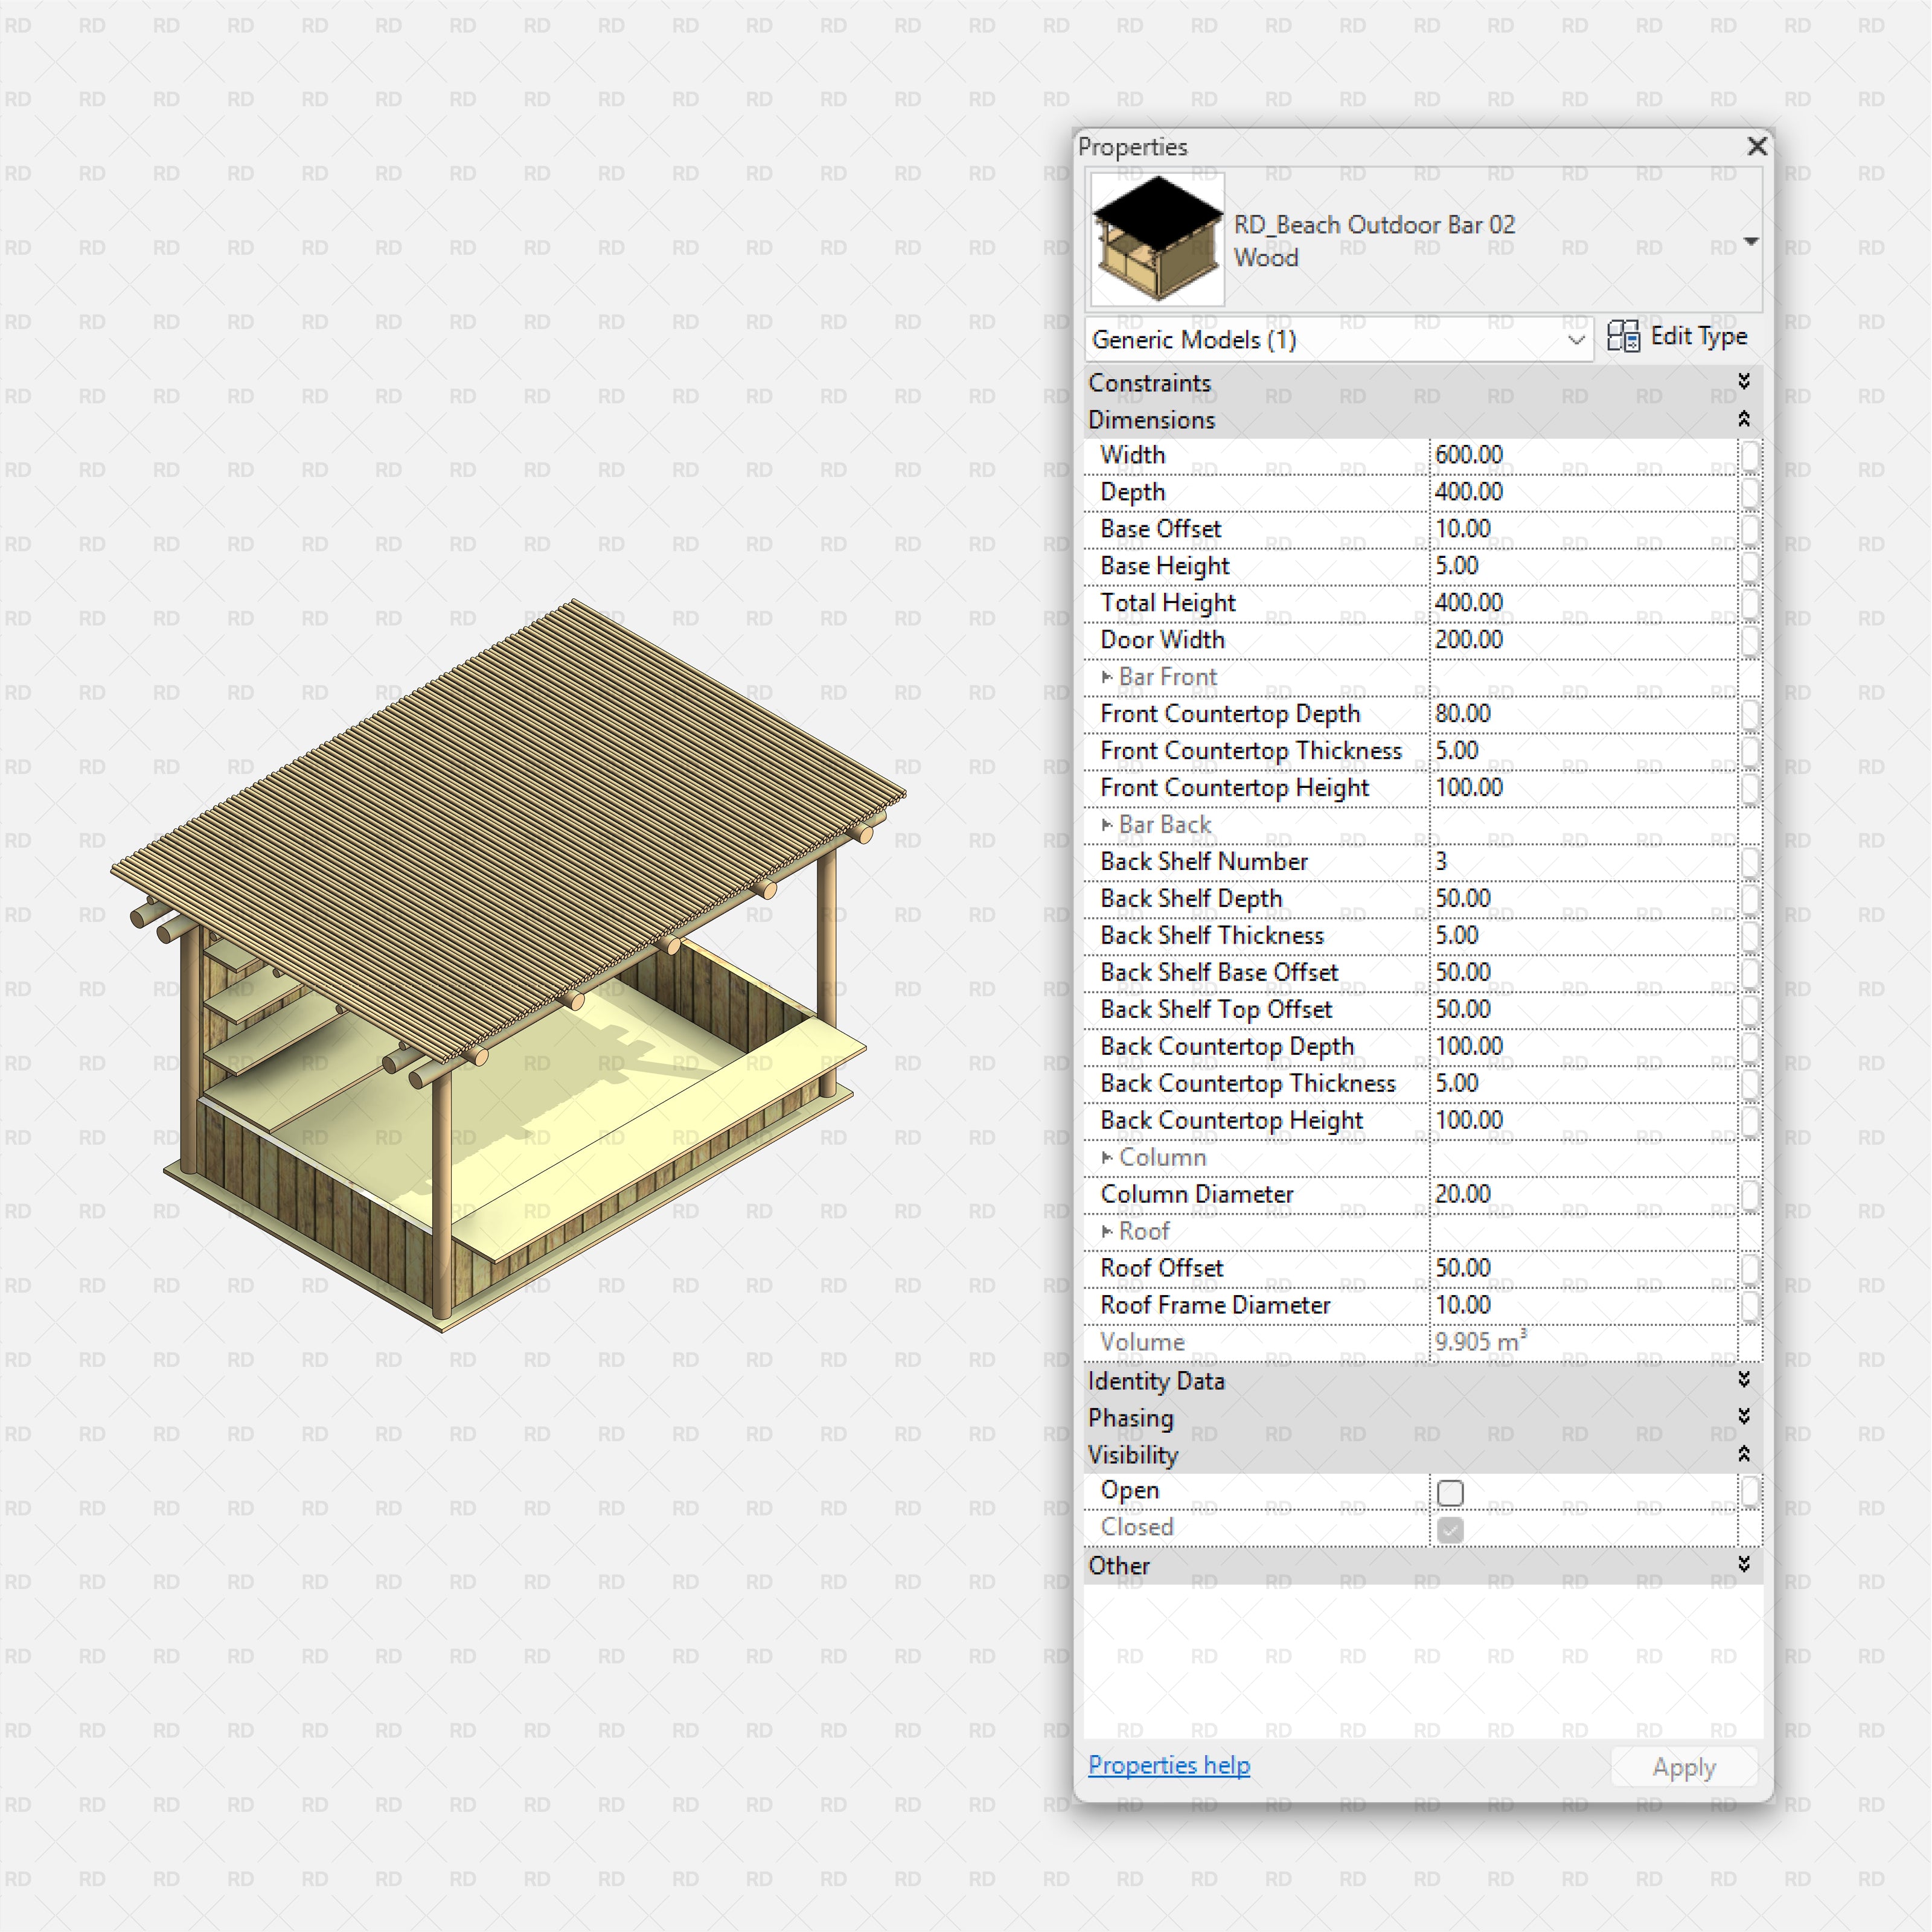This screenshot has height=1932, width=1932.
Task: Click associate parameter icon beside Front Countertop Depth
Action: [1750, 714]
